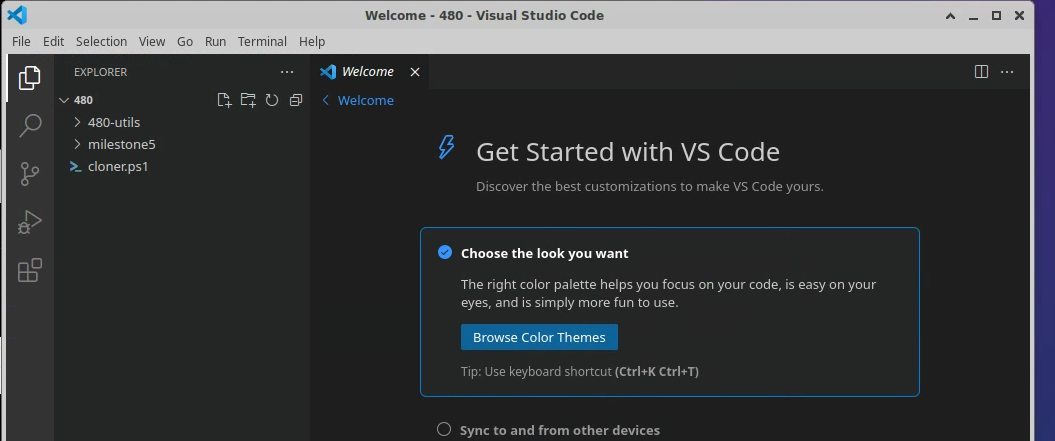Open the Selection menu
Image resolution: width=1055 pixels, height=441 pixels.
pyautogui.click(x=102, y=41)
